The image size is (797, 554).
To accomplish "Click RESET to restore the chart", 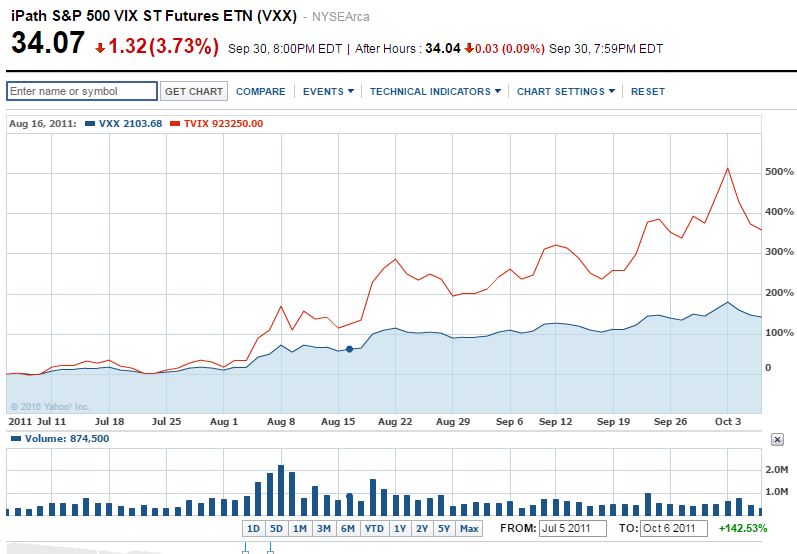I will (648, 92).
